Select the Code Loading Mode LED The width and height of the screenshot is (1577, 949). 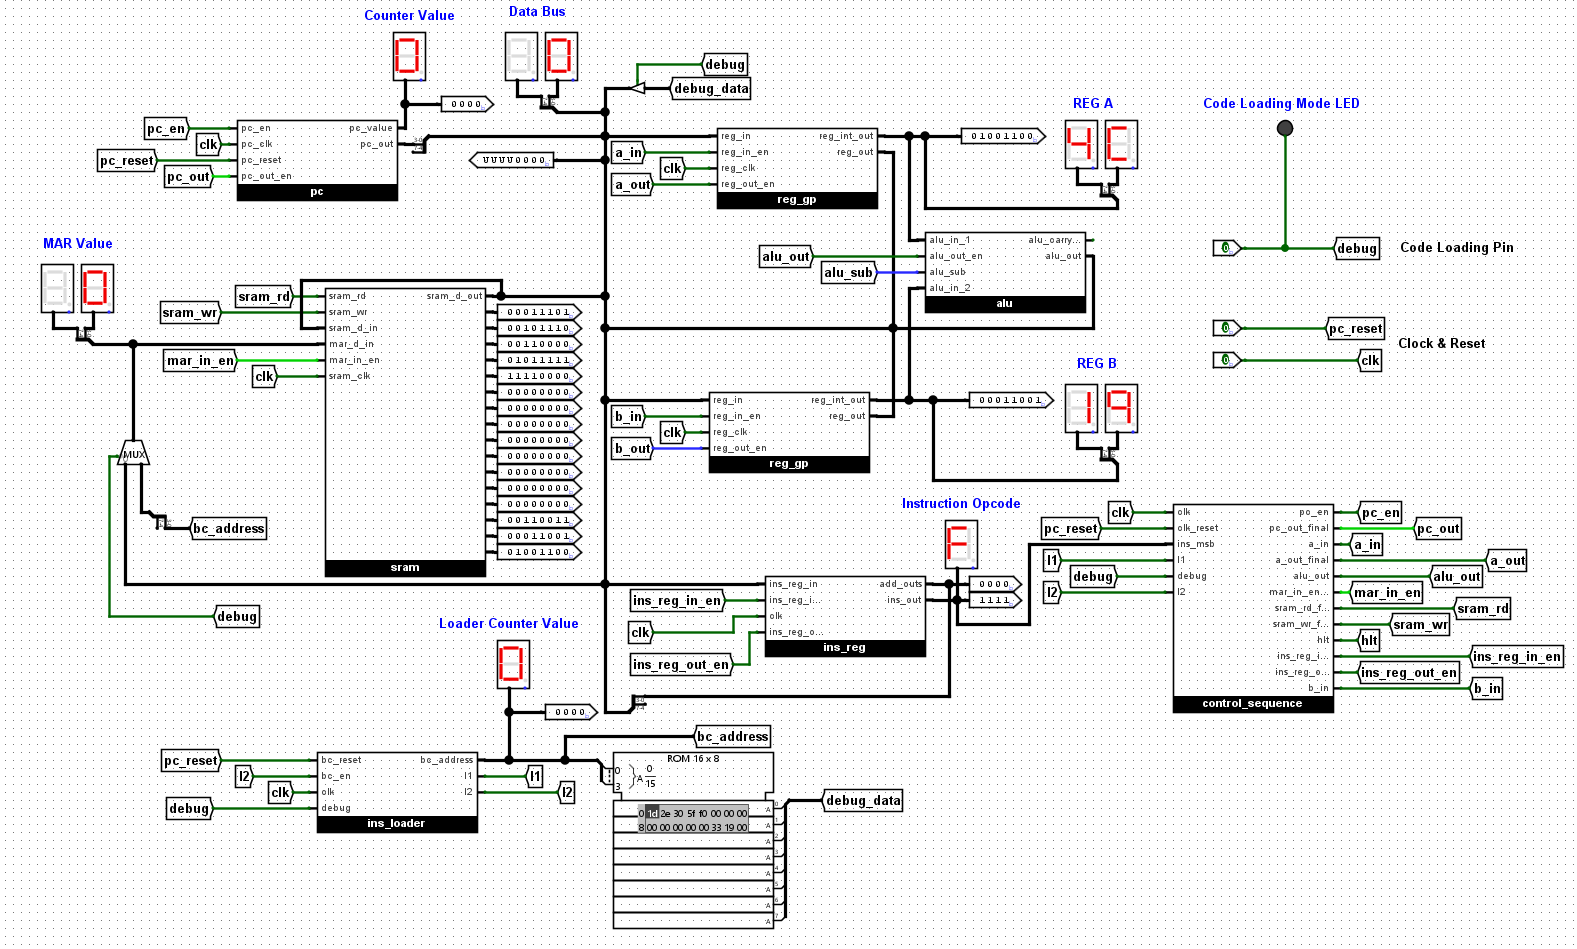1285,128
